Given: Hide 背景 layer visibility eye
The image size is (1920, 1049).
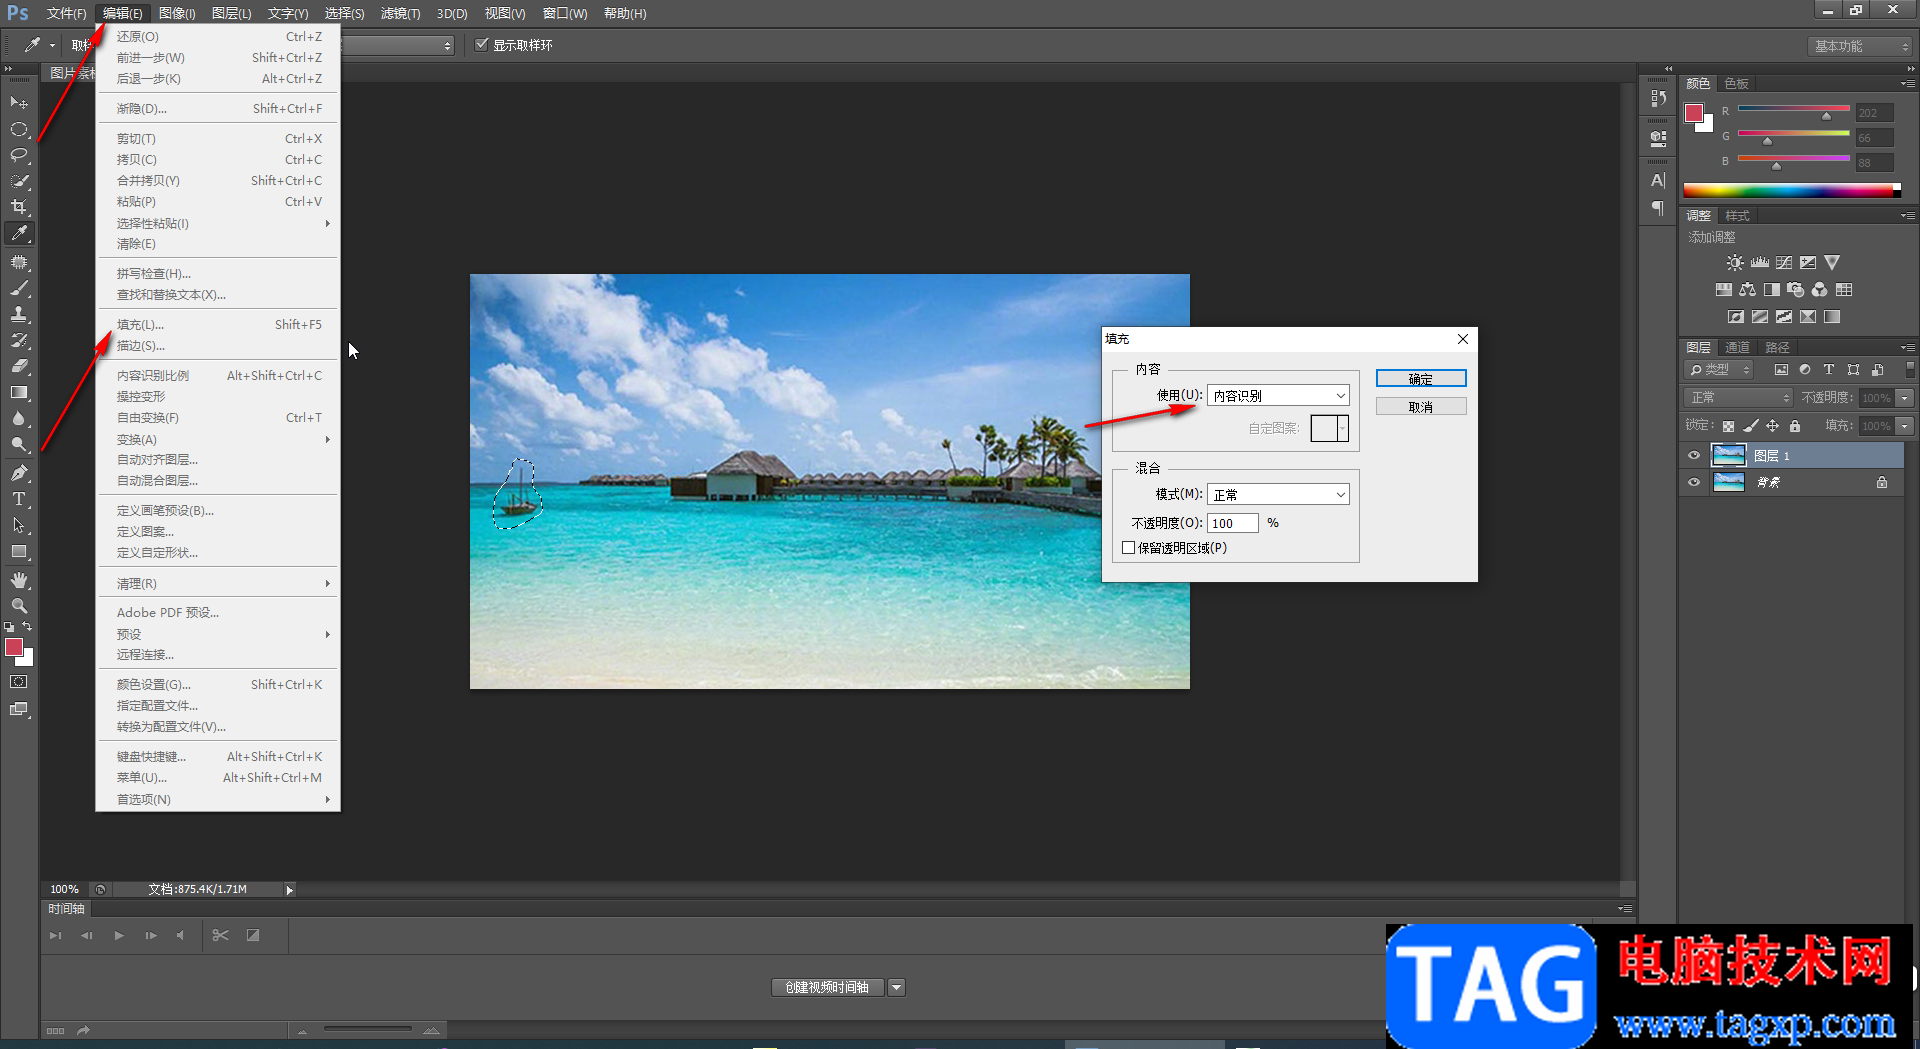Looking at the screenshot, I should (x=1694, y=482).
